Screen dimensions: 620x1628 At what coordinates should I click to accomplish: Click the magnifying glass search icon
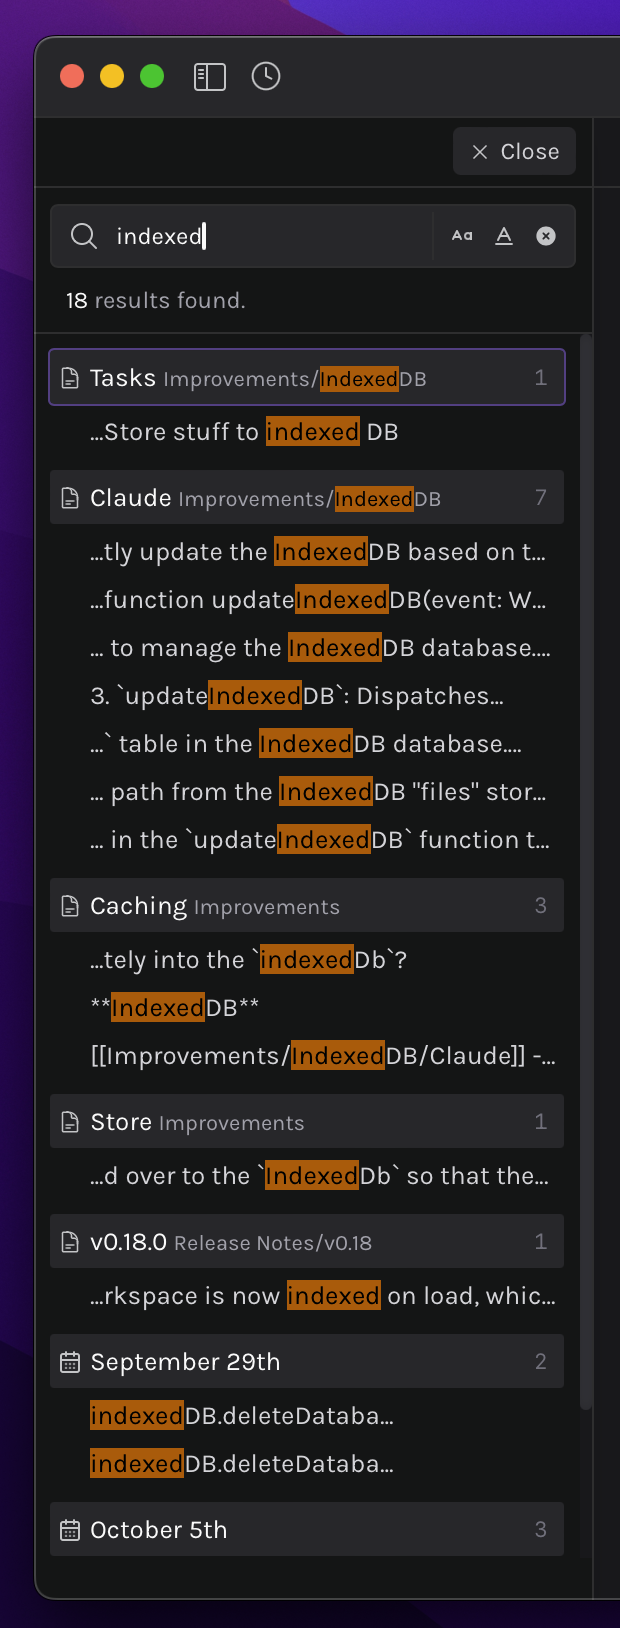[x=84, y=236]
